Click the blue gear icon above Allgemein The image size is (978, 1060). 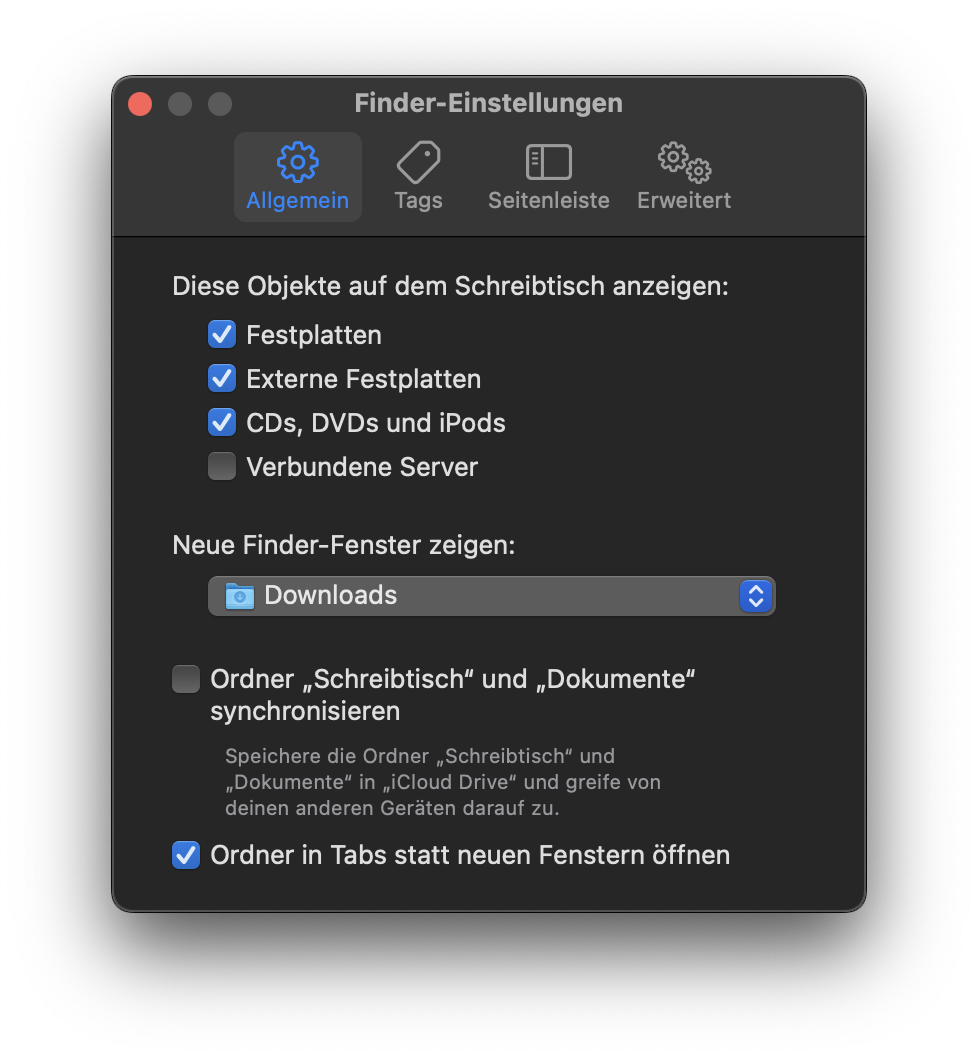(297, 161)
